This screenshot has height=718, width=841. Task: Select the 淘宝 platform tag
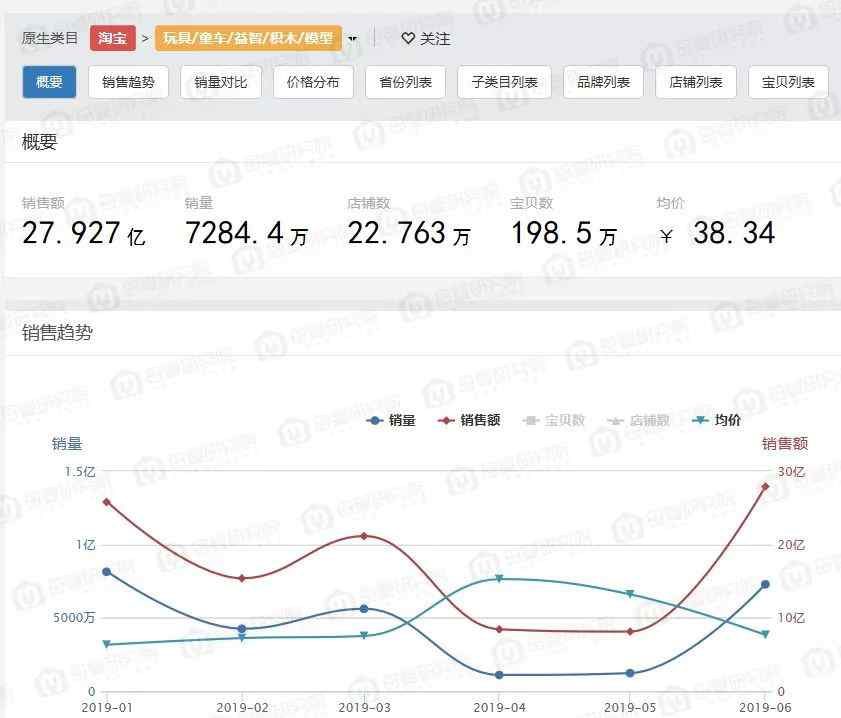tap(113, 38)
